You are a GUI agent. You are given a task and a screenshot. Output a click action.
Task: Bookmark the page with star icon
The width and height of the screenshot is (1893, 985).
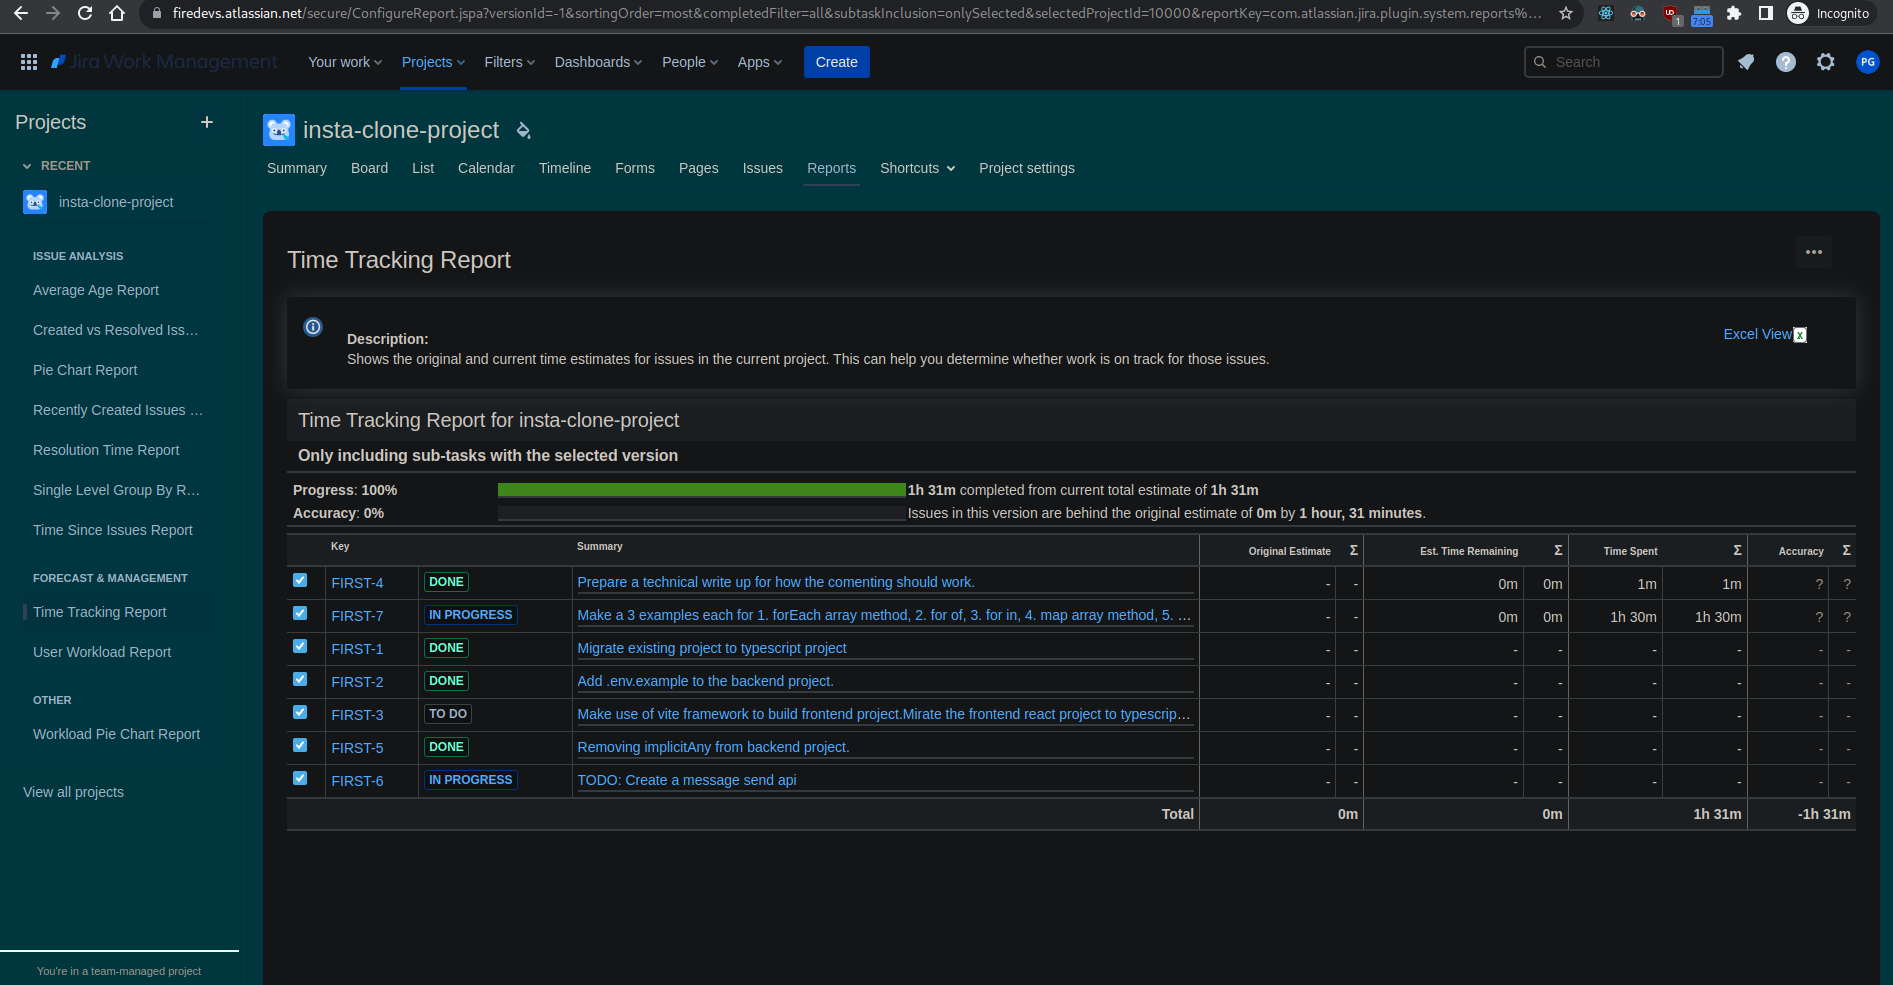[x=1566, y=13]
